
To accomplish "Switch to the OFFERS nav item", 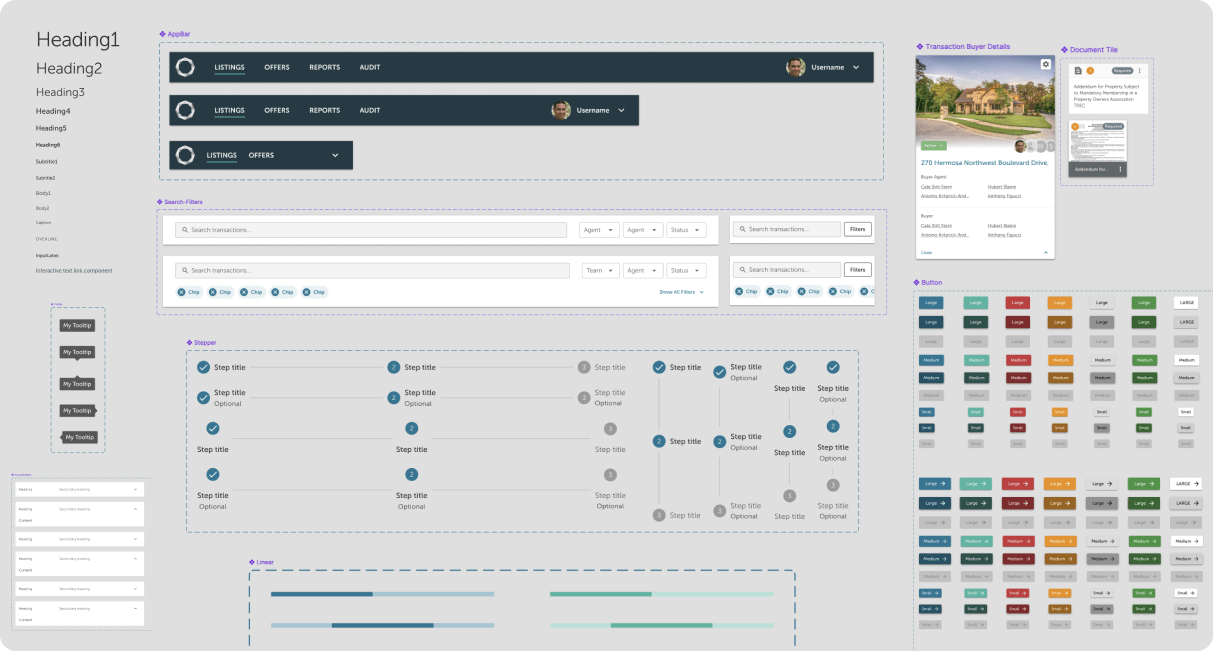I will (277, 67).
